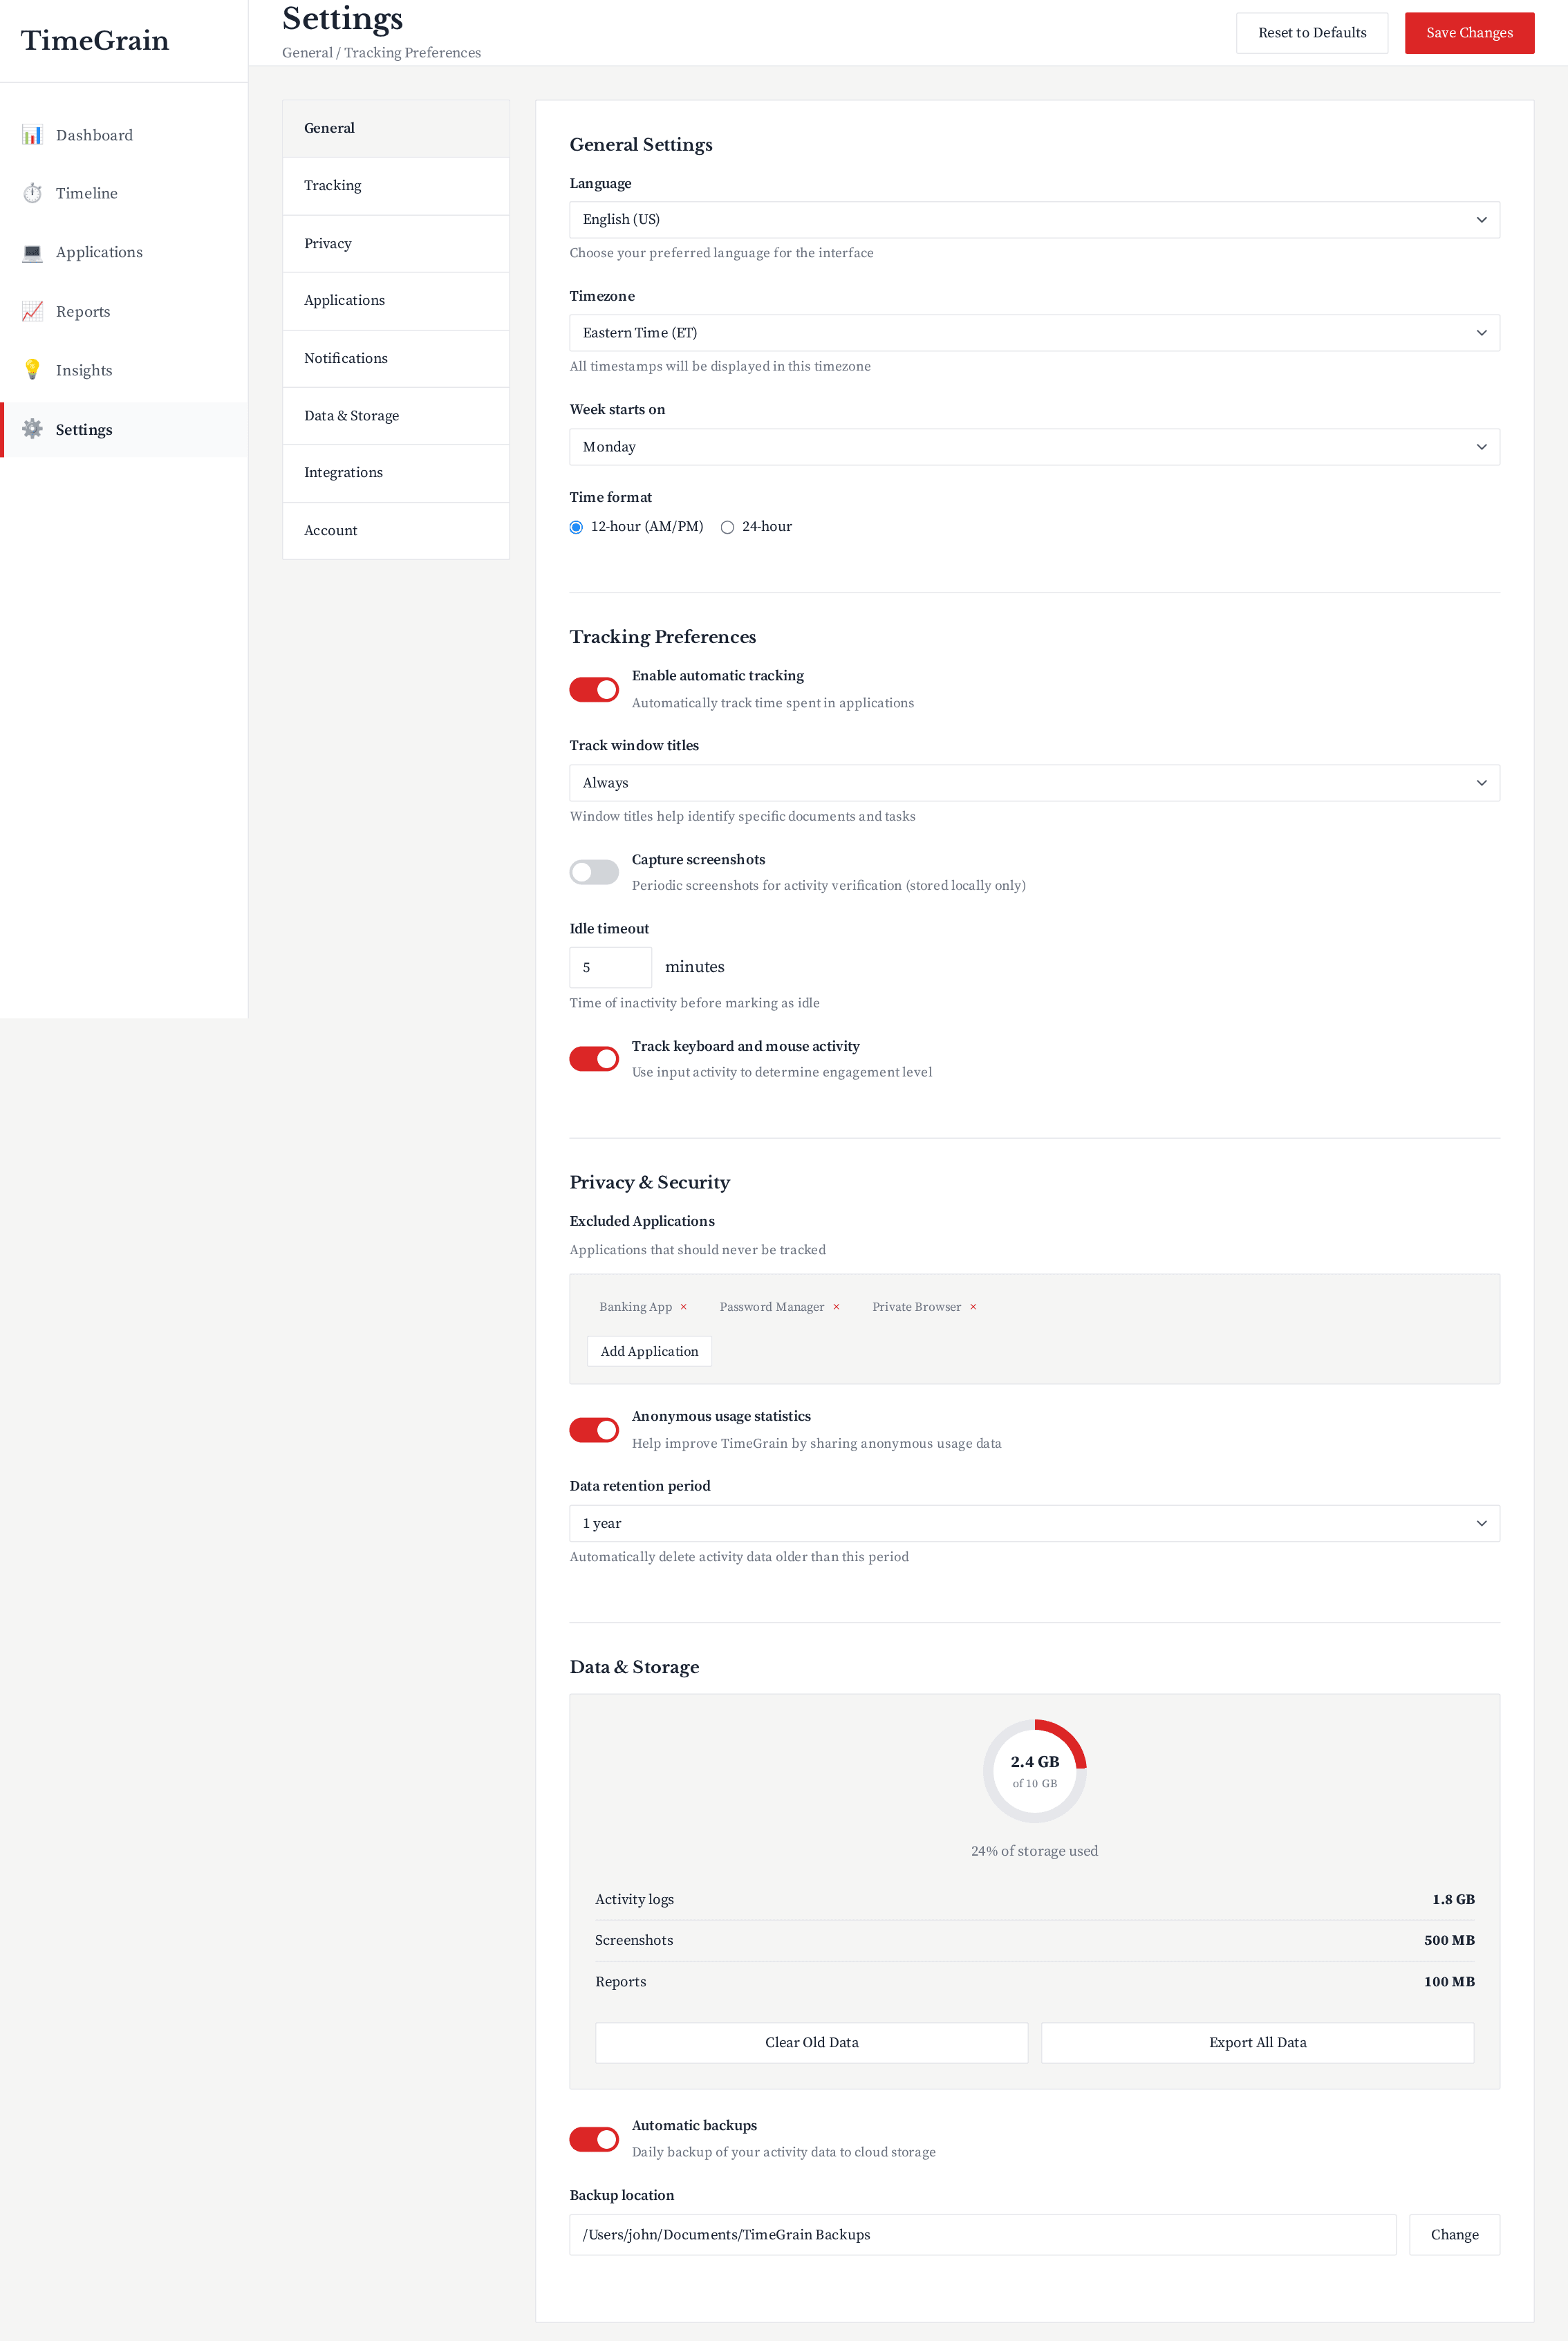Viewport: 1568px width, 2341px height.
Task: Remove Private Browser tag with X
Action: coord(973,1307)
